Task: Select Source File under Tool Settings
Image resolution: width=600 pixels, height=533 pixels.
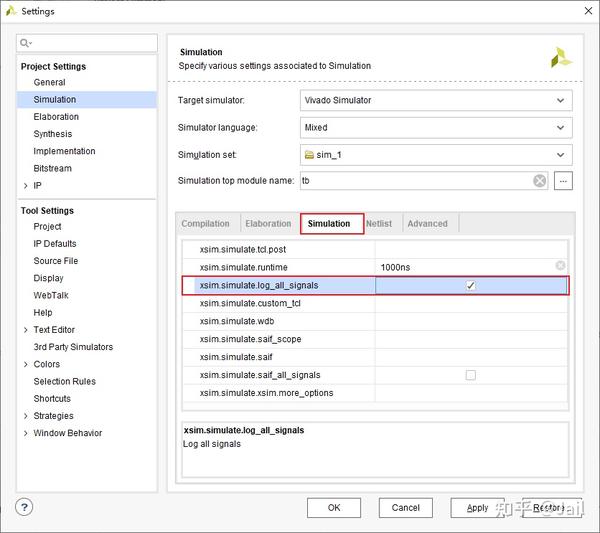Action: click(56, 261)
